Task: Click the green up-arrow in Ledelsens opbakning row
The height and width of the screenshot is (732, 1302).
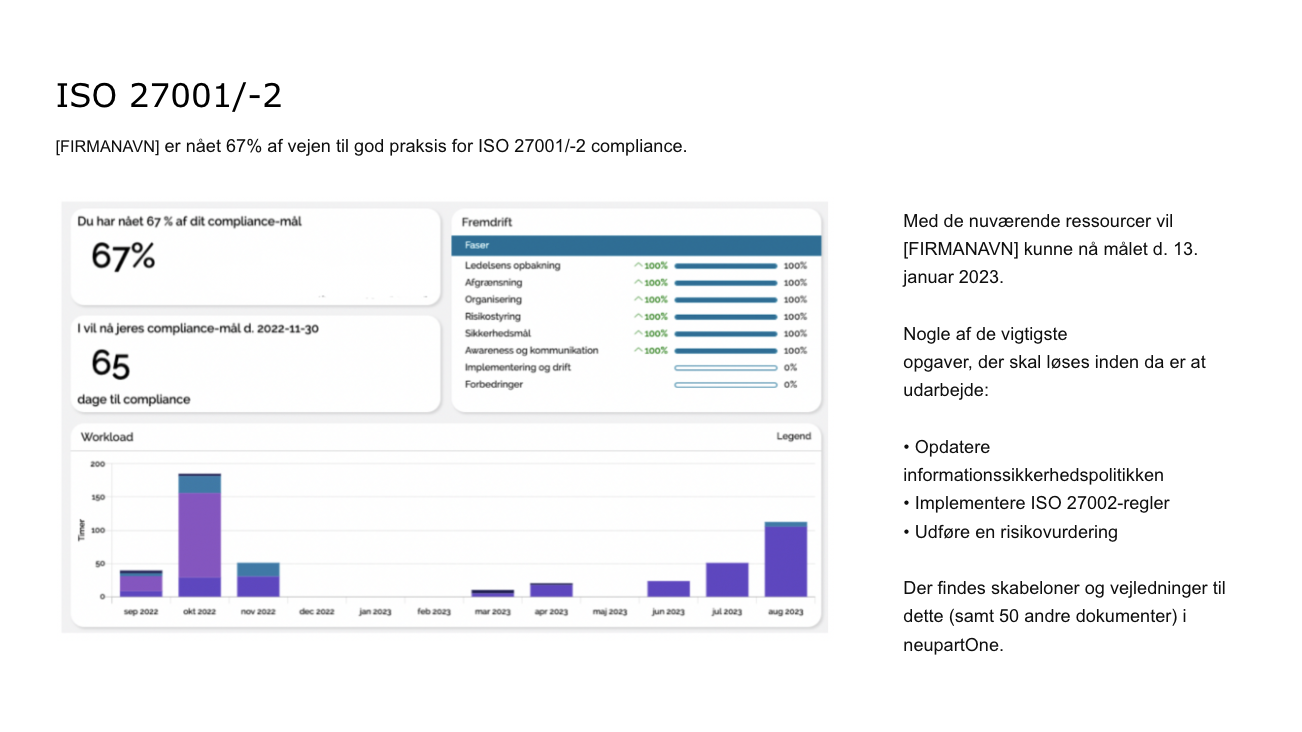Action: [x=638, y=266]
